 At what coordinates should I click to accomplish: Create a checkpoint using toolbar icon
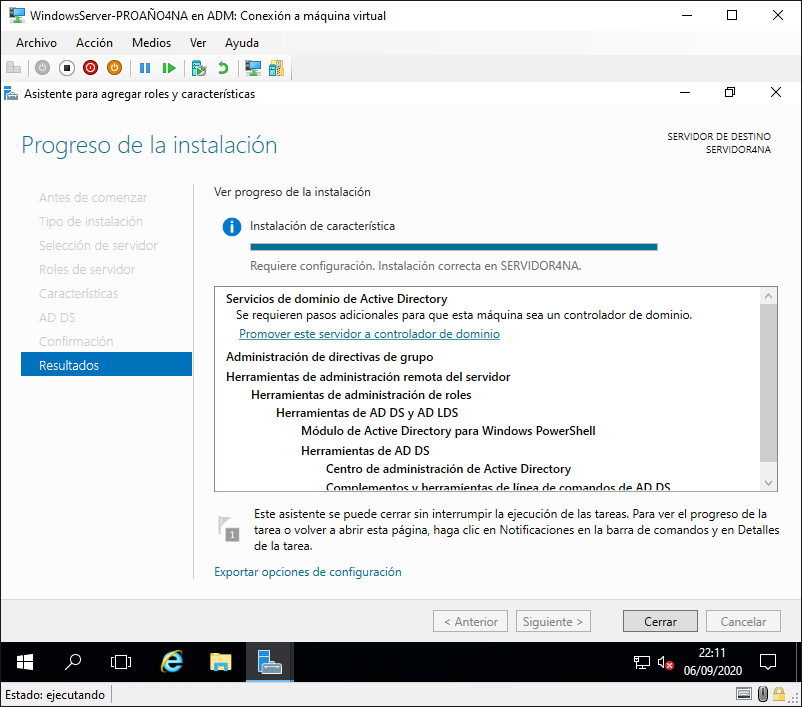(198, 68)
